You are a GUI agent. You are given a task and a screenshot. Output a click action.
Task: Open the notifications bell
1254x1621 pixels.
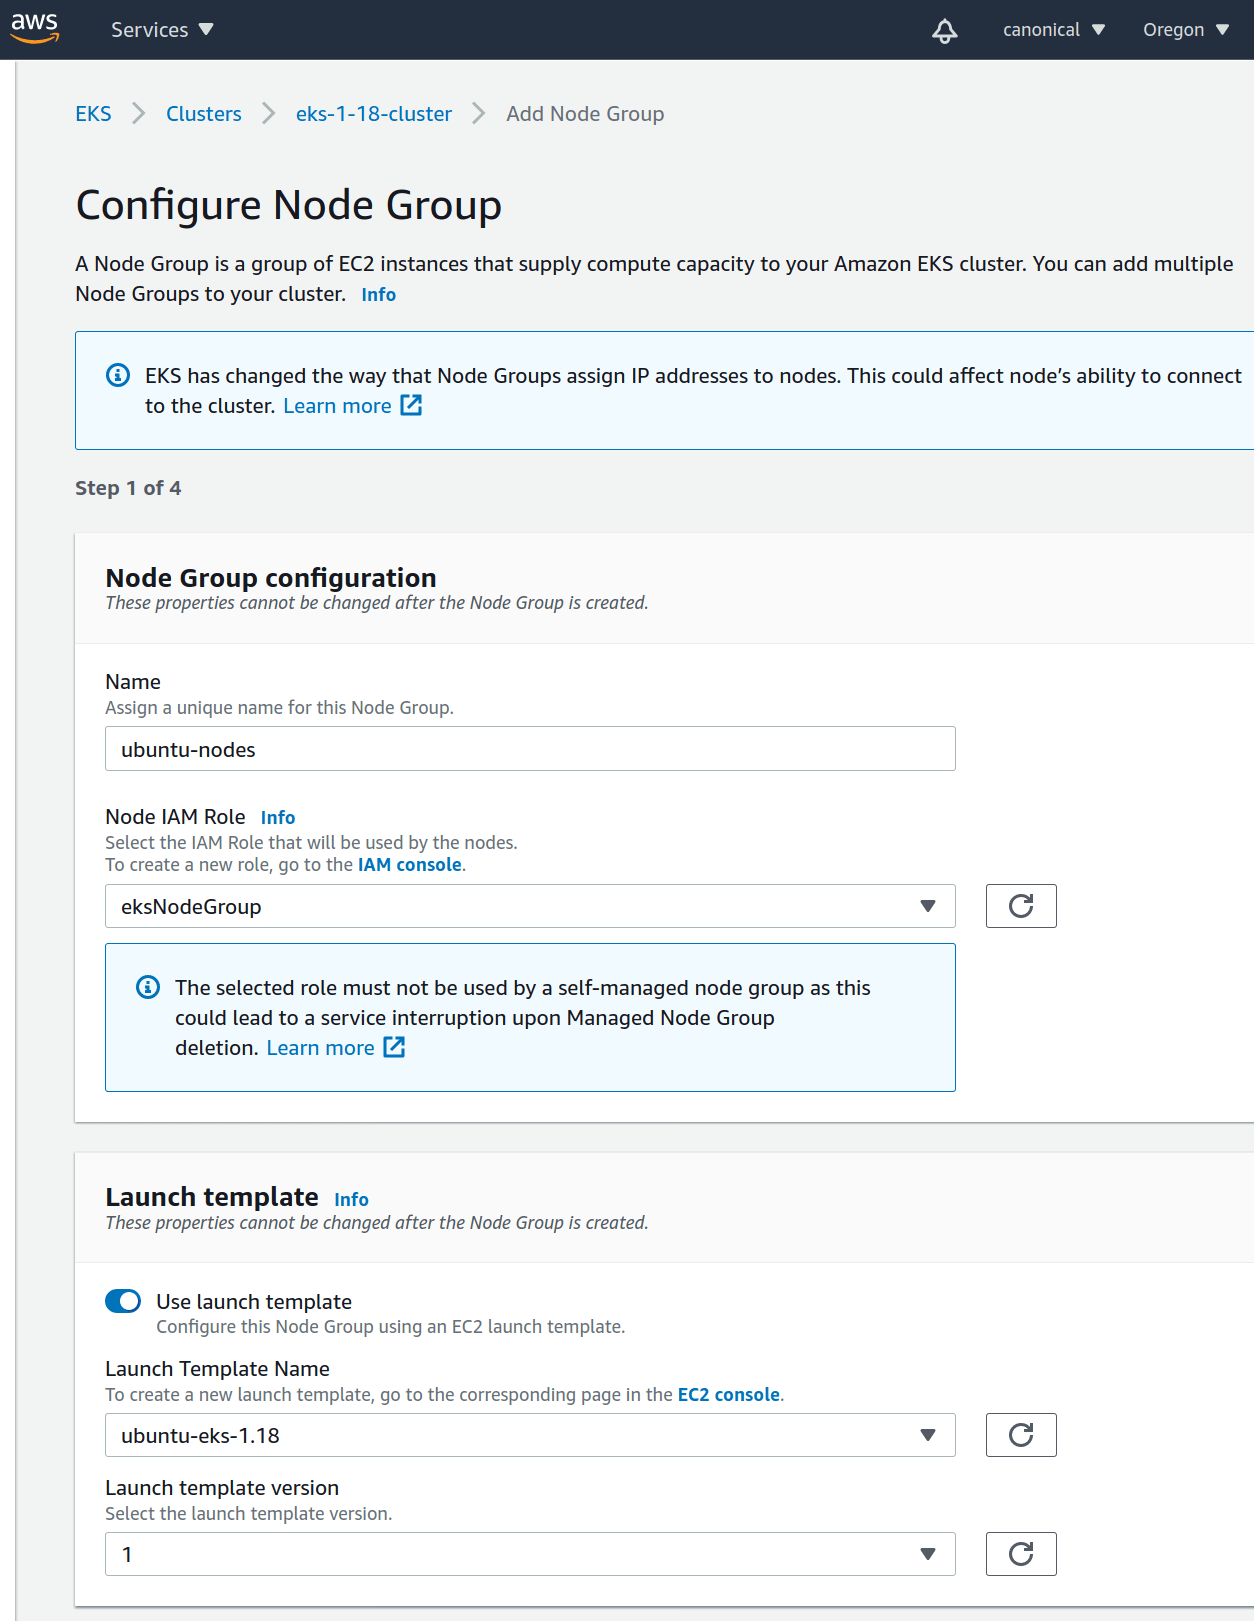pos(945,31)
